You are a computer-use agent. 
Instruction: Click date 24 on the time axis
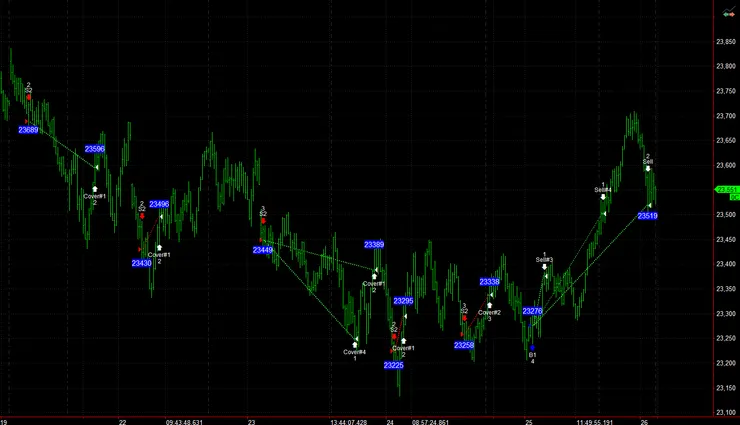coord(390,422)
